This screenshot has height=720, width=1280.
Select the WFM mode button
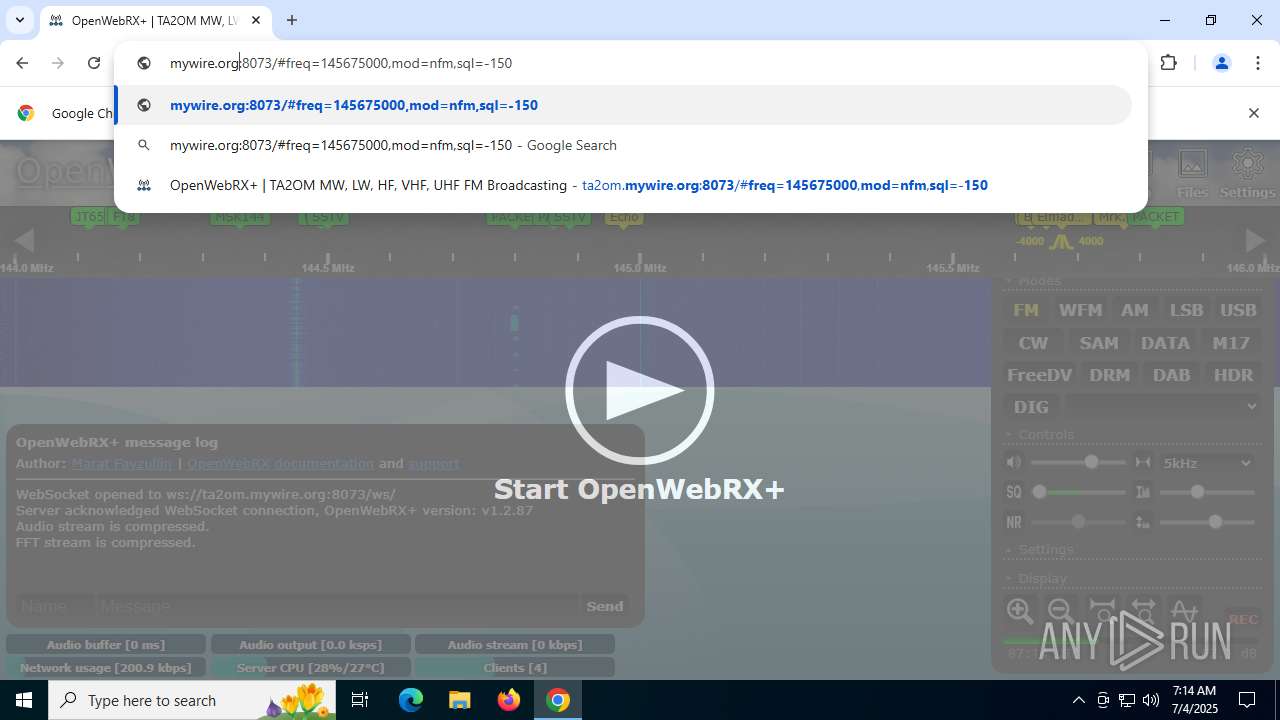1081,310
